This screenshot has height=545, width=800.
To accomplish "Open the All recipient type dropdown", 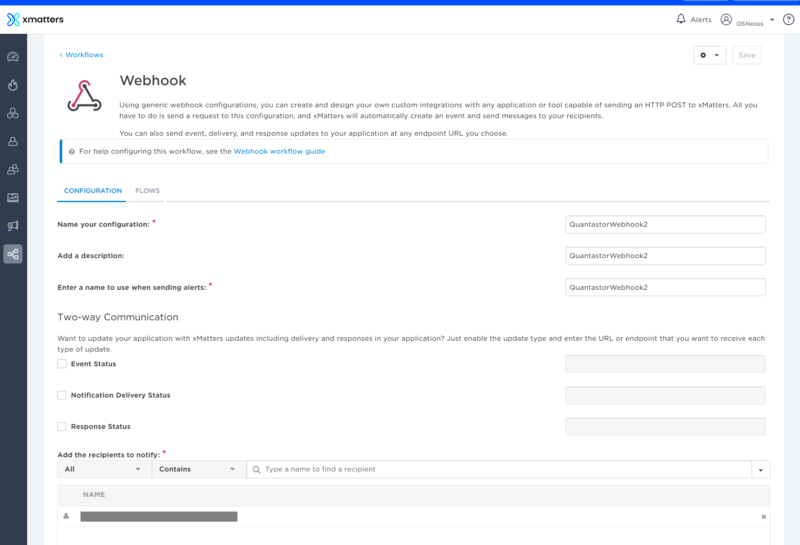I will [104, 469].
